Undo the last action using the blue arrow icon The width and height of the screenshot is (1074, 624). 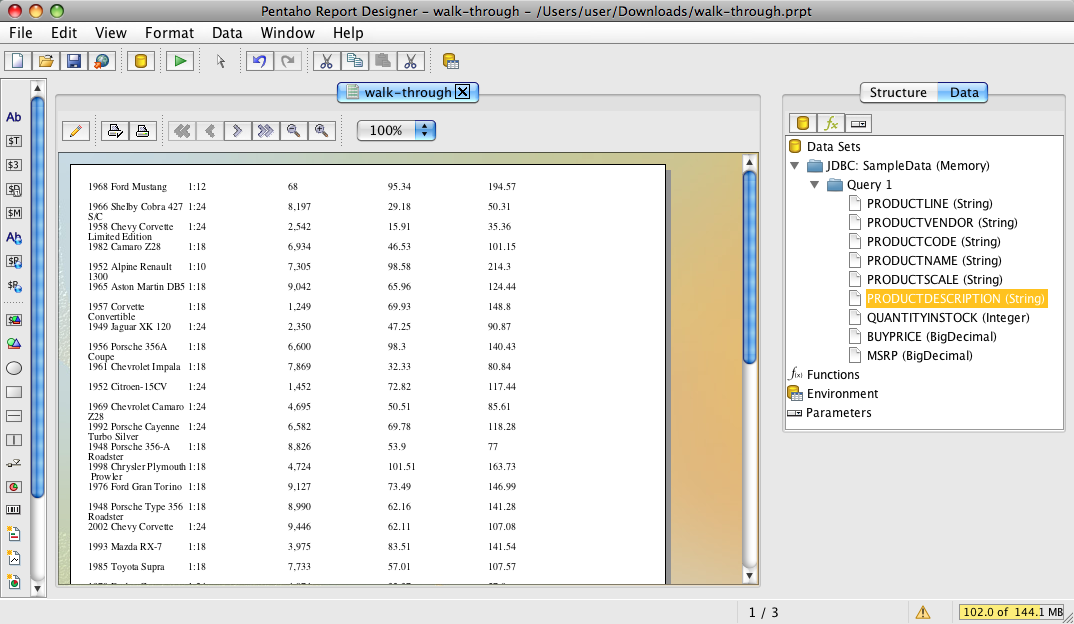pyautogui.click(x=260, y=61)
